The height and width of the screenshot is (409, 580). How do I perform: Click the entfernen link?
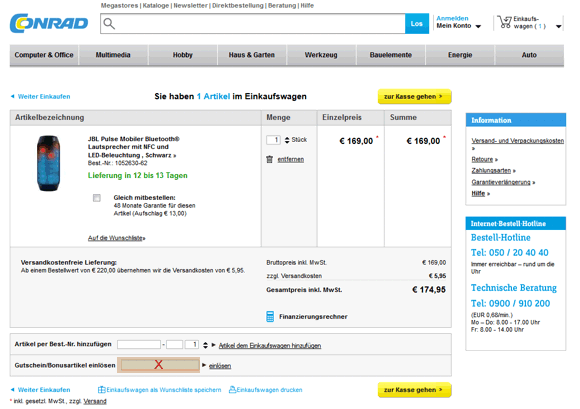coord(291,159)
